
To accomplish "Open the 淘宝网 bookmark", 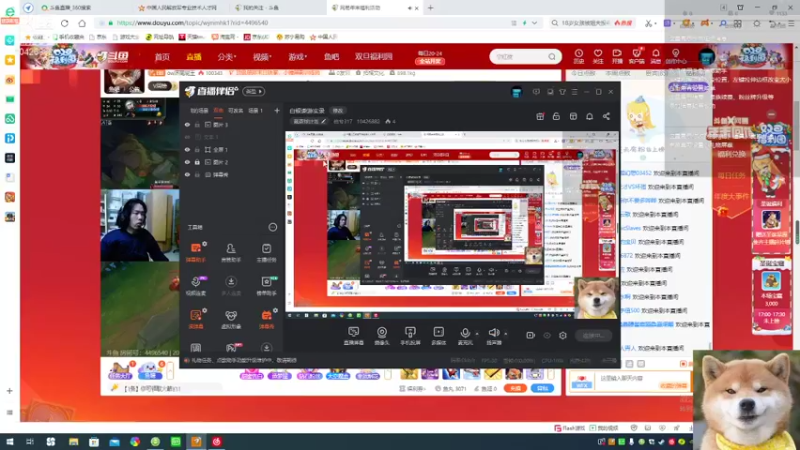I will pos(223,37).
